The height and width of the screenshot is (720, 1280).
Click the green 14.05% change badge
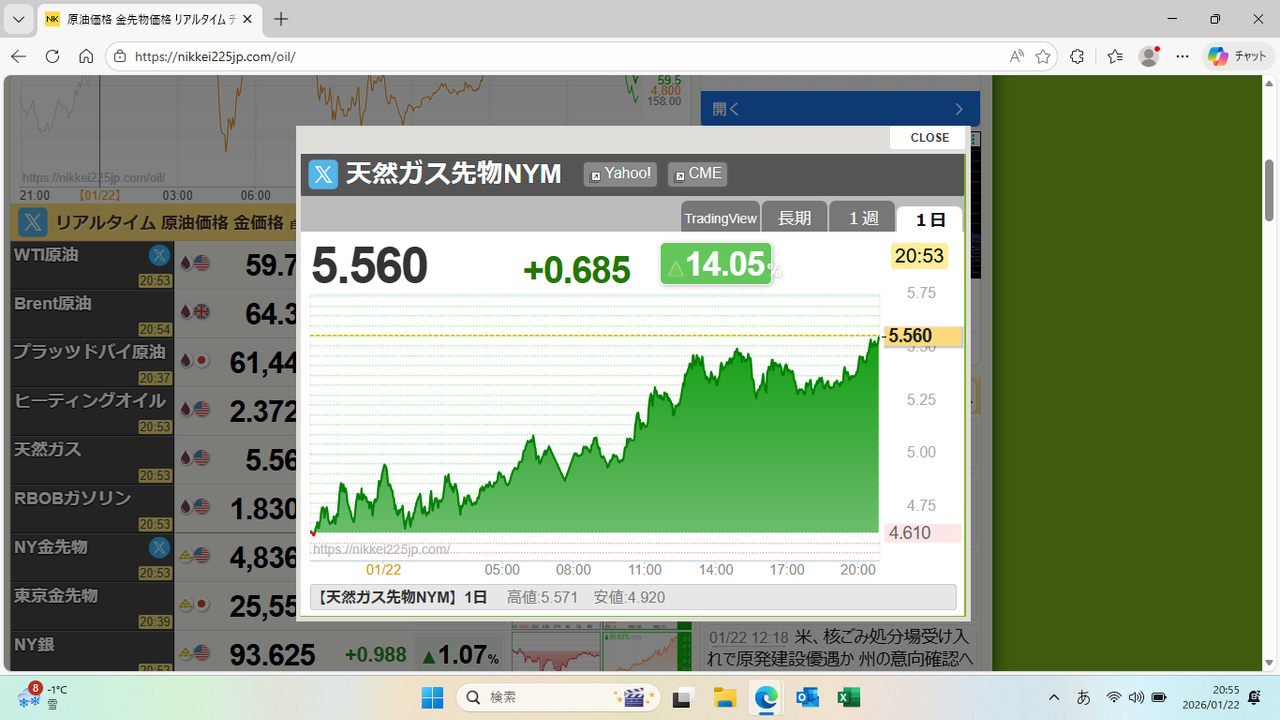tap(716, 264)
